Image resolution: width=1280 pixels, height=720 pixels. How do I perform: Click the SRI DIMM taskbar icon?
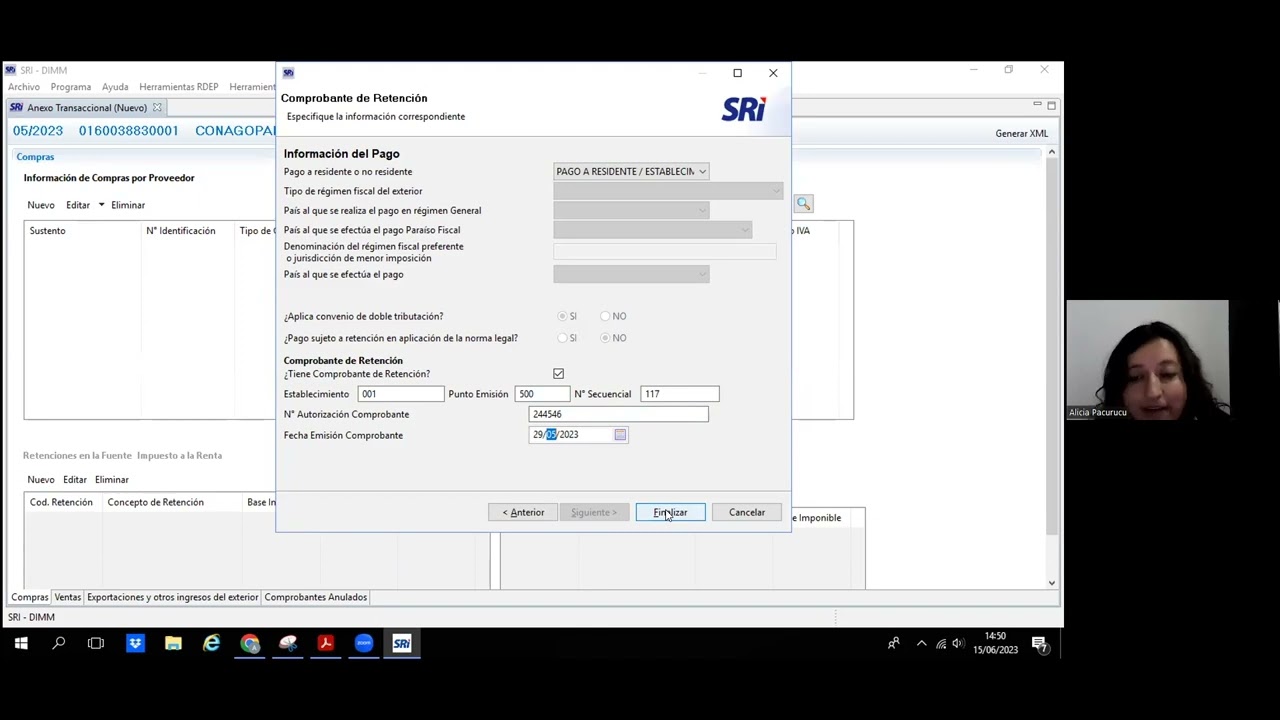click(402, 644)
